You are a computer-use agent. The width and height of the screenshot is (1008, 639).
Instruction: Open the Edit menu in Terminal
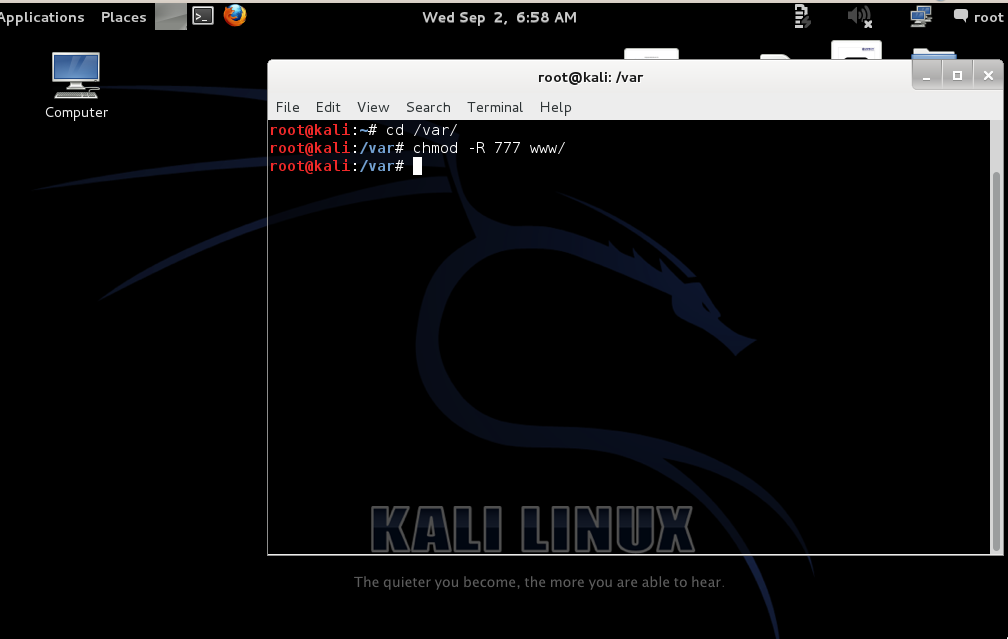[328, 107]
